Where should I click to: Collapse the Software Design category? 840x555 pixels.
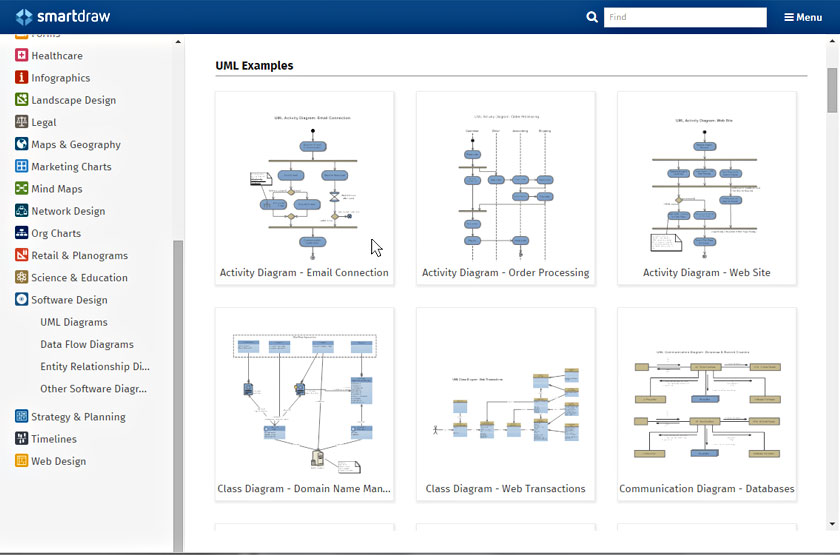click(68, 300)
